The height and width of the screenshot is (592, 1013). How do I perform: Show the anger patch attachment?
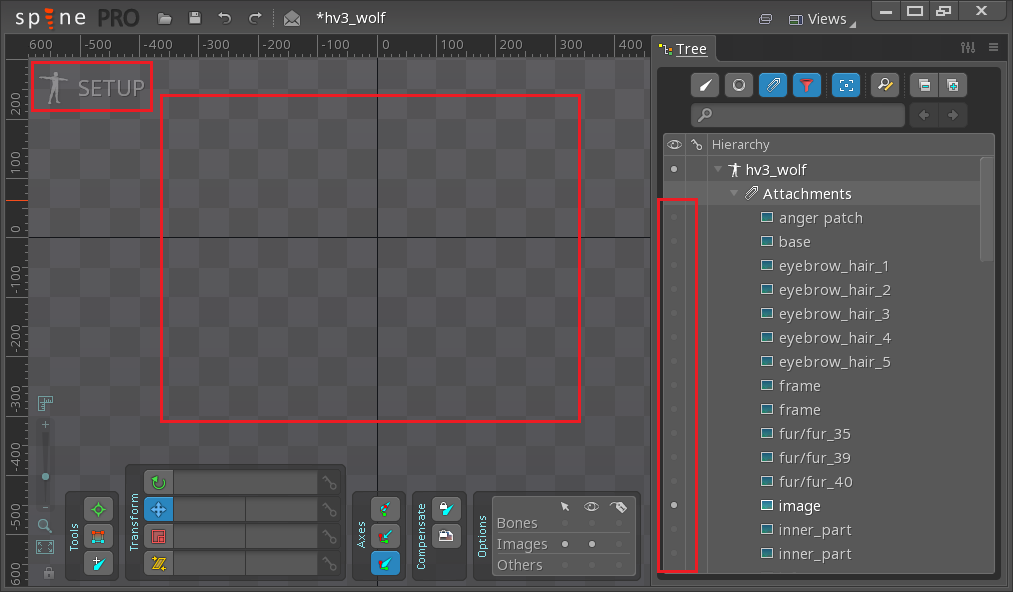tap(674, 218)
